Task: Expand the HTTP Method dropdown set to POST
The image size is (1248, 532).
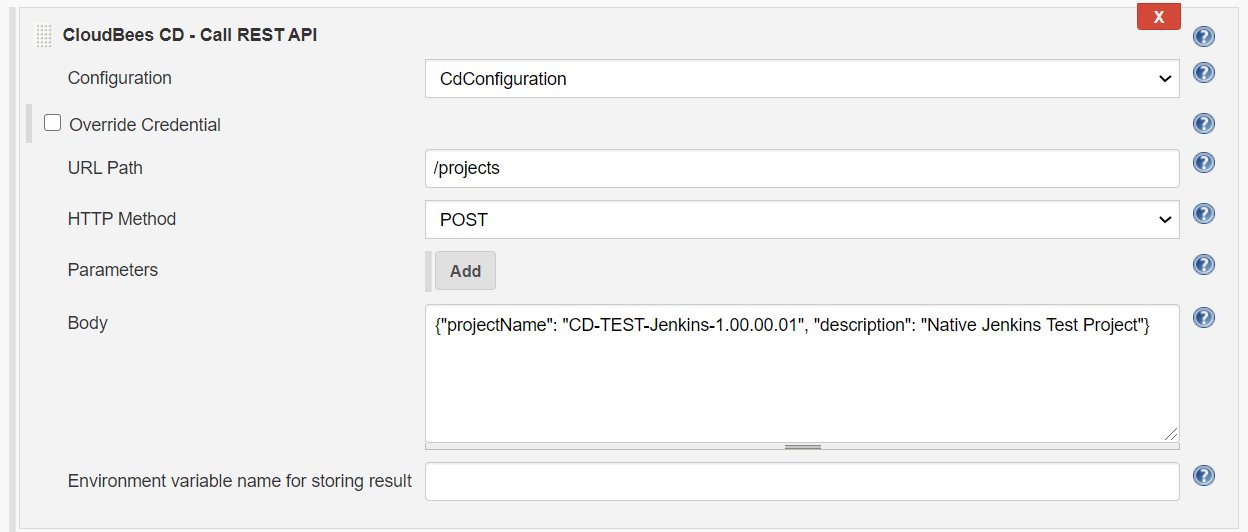Action: pyautogui.click(x=802, y=219)
